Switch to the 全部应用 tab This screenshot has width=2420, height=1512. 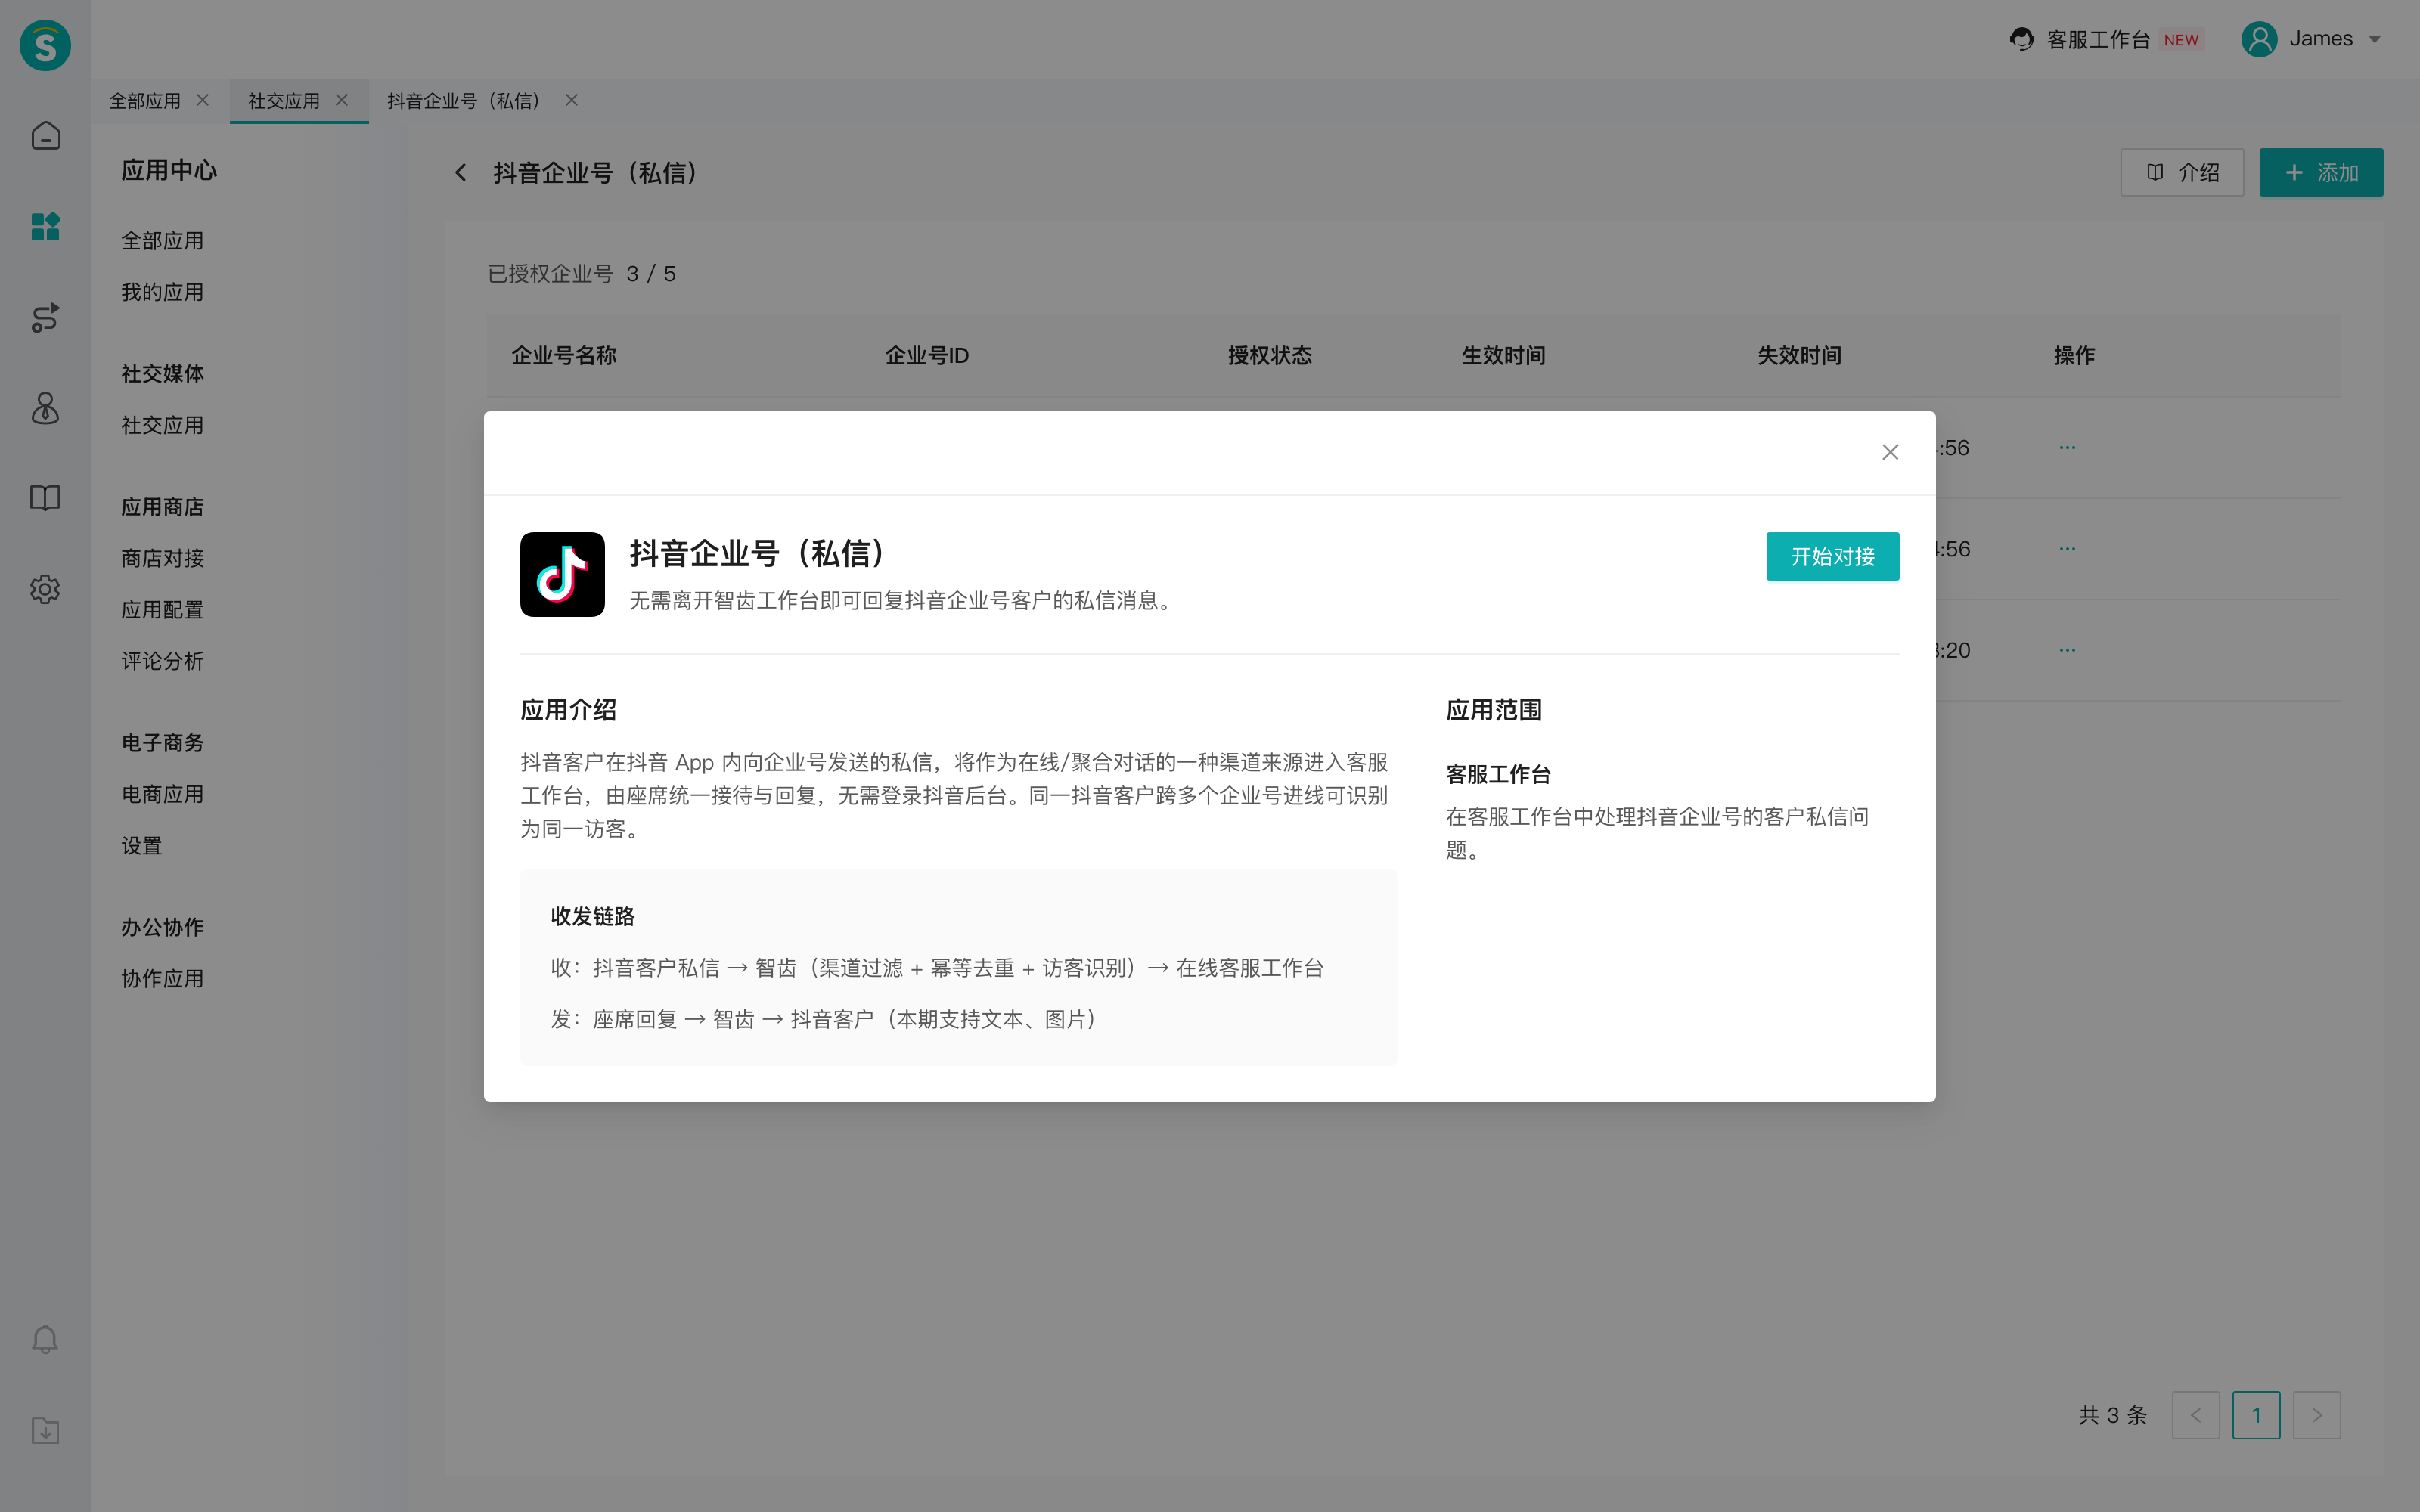145,101
